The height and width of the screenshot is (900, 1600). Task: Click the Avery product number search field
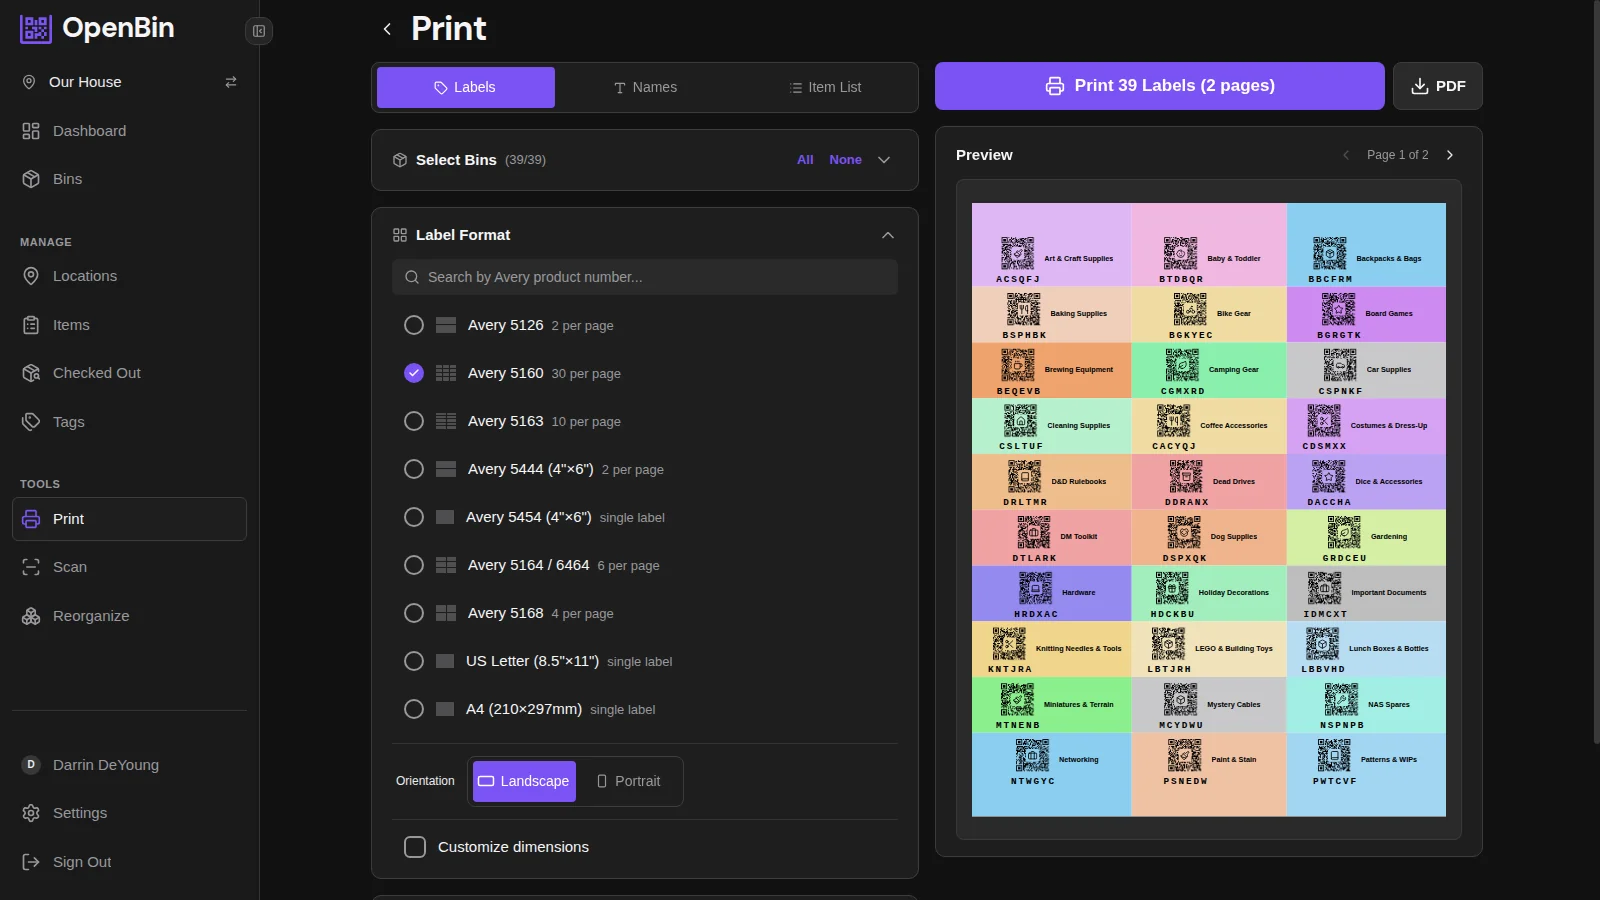(x=644, y=277)
